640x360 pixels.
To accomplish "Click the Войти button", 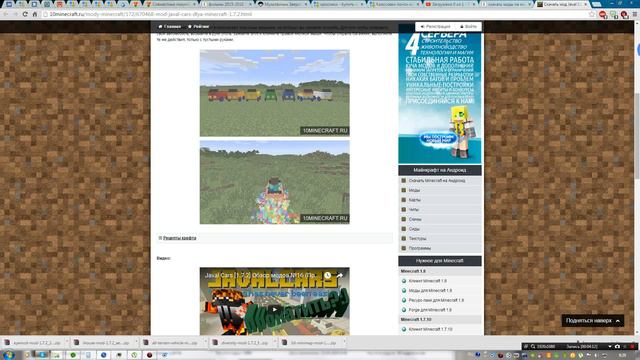I will tap(468, 27).
